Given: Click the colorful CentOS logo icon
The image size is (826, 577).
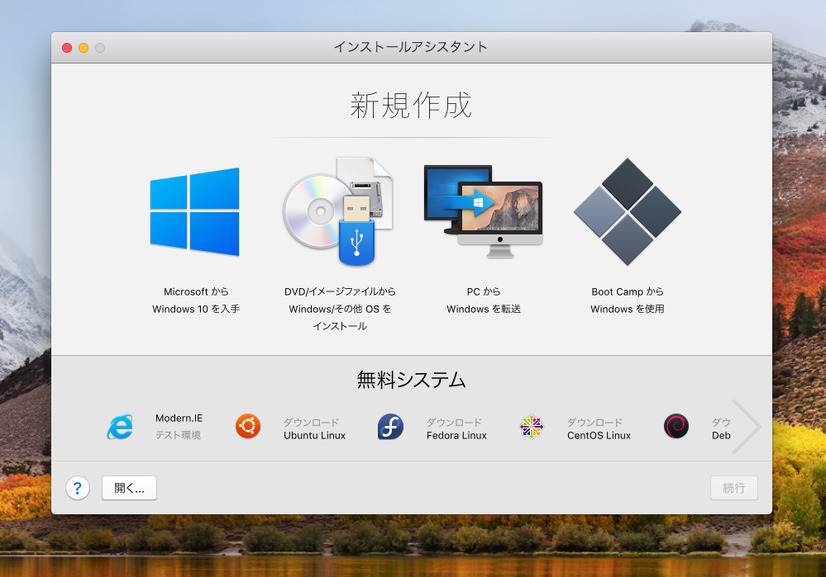Looking at the screenshot, I should click(x=532, y=427).
